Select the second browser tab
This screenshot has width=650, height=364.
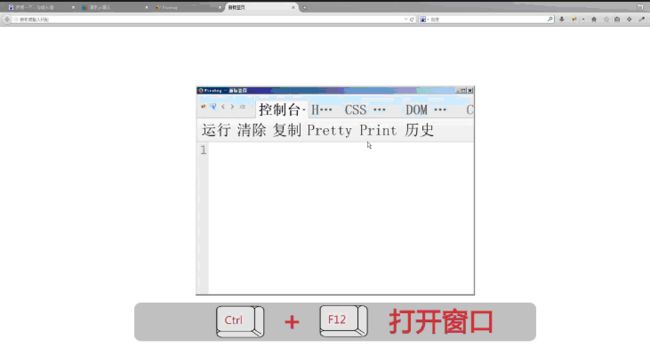point(114,7)
